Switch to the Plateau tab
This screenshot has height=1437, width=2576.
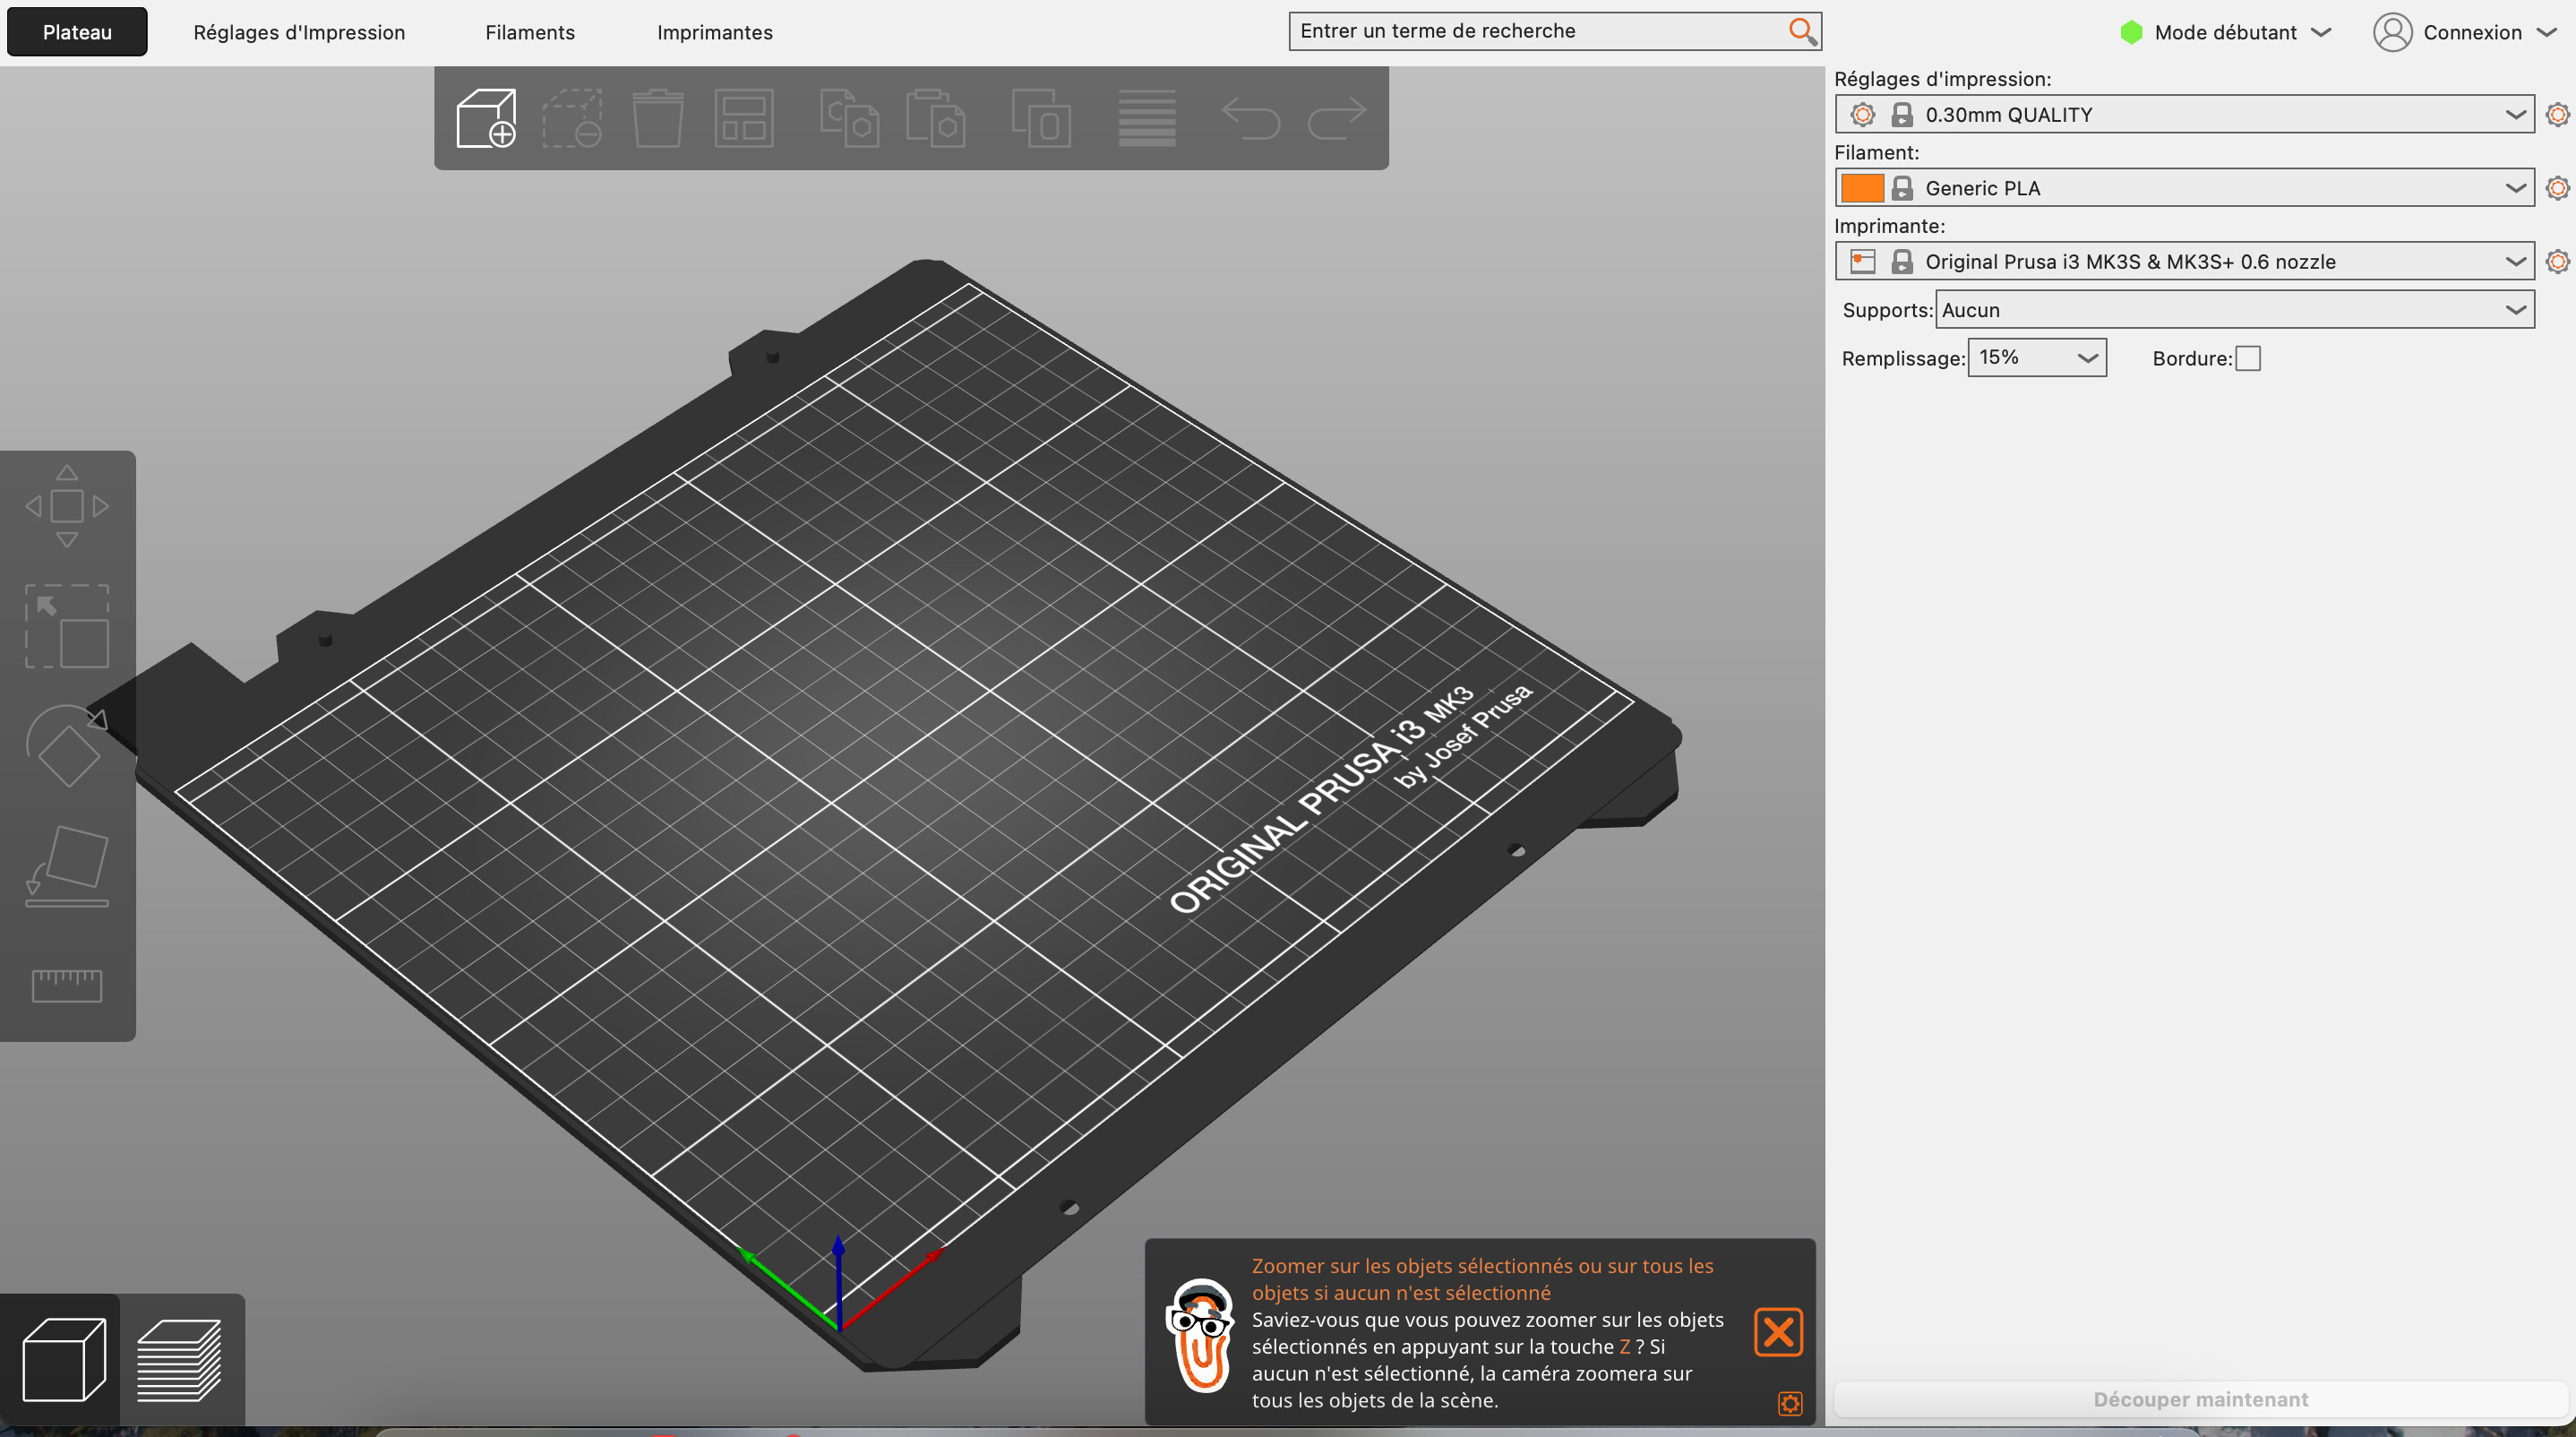[77, 32]
